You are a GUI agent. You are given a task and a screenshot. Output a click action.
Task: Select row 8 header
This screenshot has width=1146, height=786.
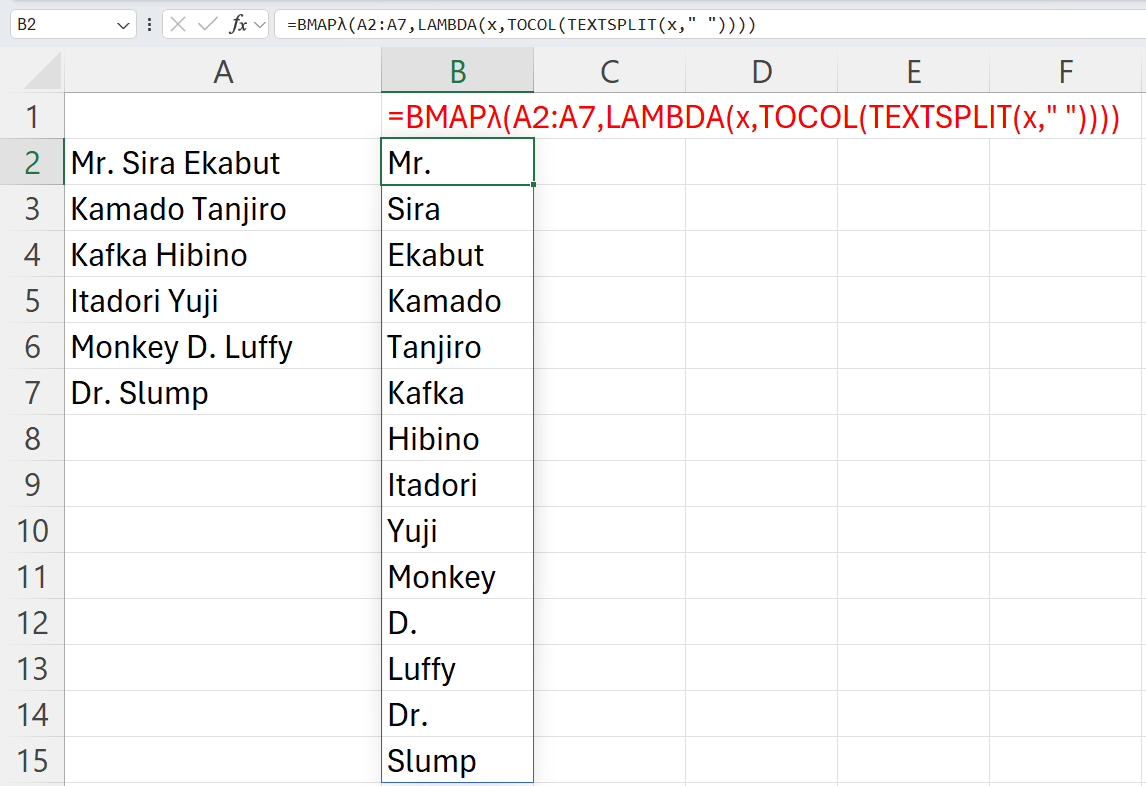point(32,439)
